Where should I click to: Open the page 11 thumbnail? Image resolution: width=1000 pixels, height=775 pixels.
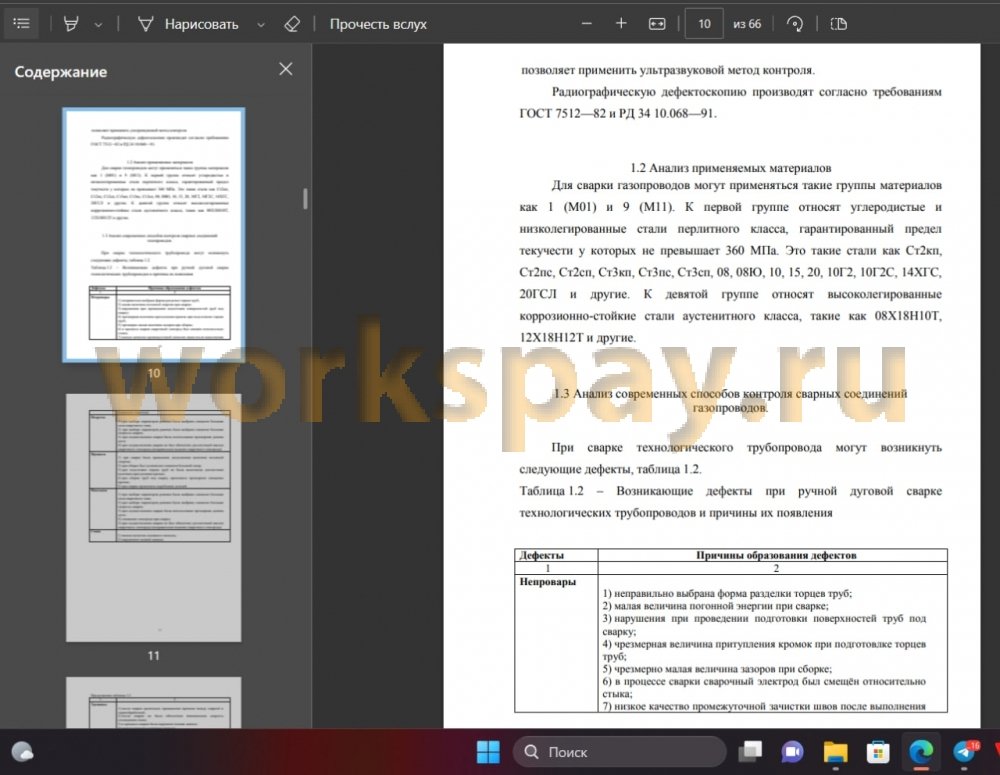pyautogui.click(x=154, y=517)
